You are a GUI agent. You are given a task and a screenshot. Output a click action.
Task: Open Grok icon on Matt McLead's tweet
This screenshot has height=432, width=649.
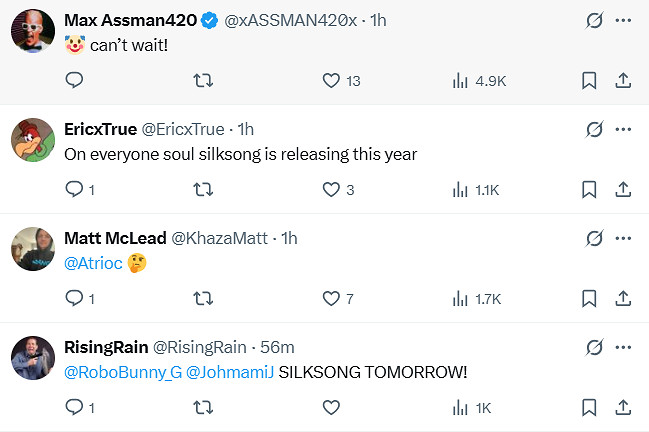[593, 238]
